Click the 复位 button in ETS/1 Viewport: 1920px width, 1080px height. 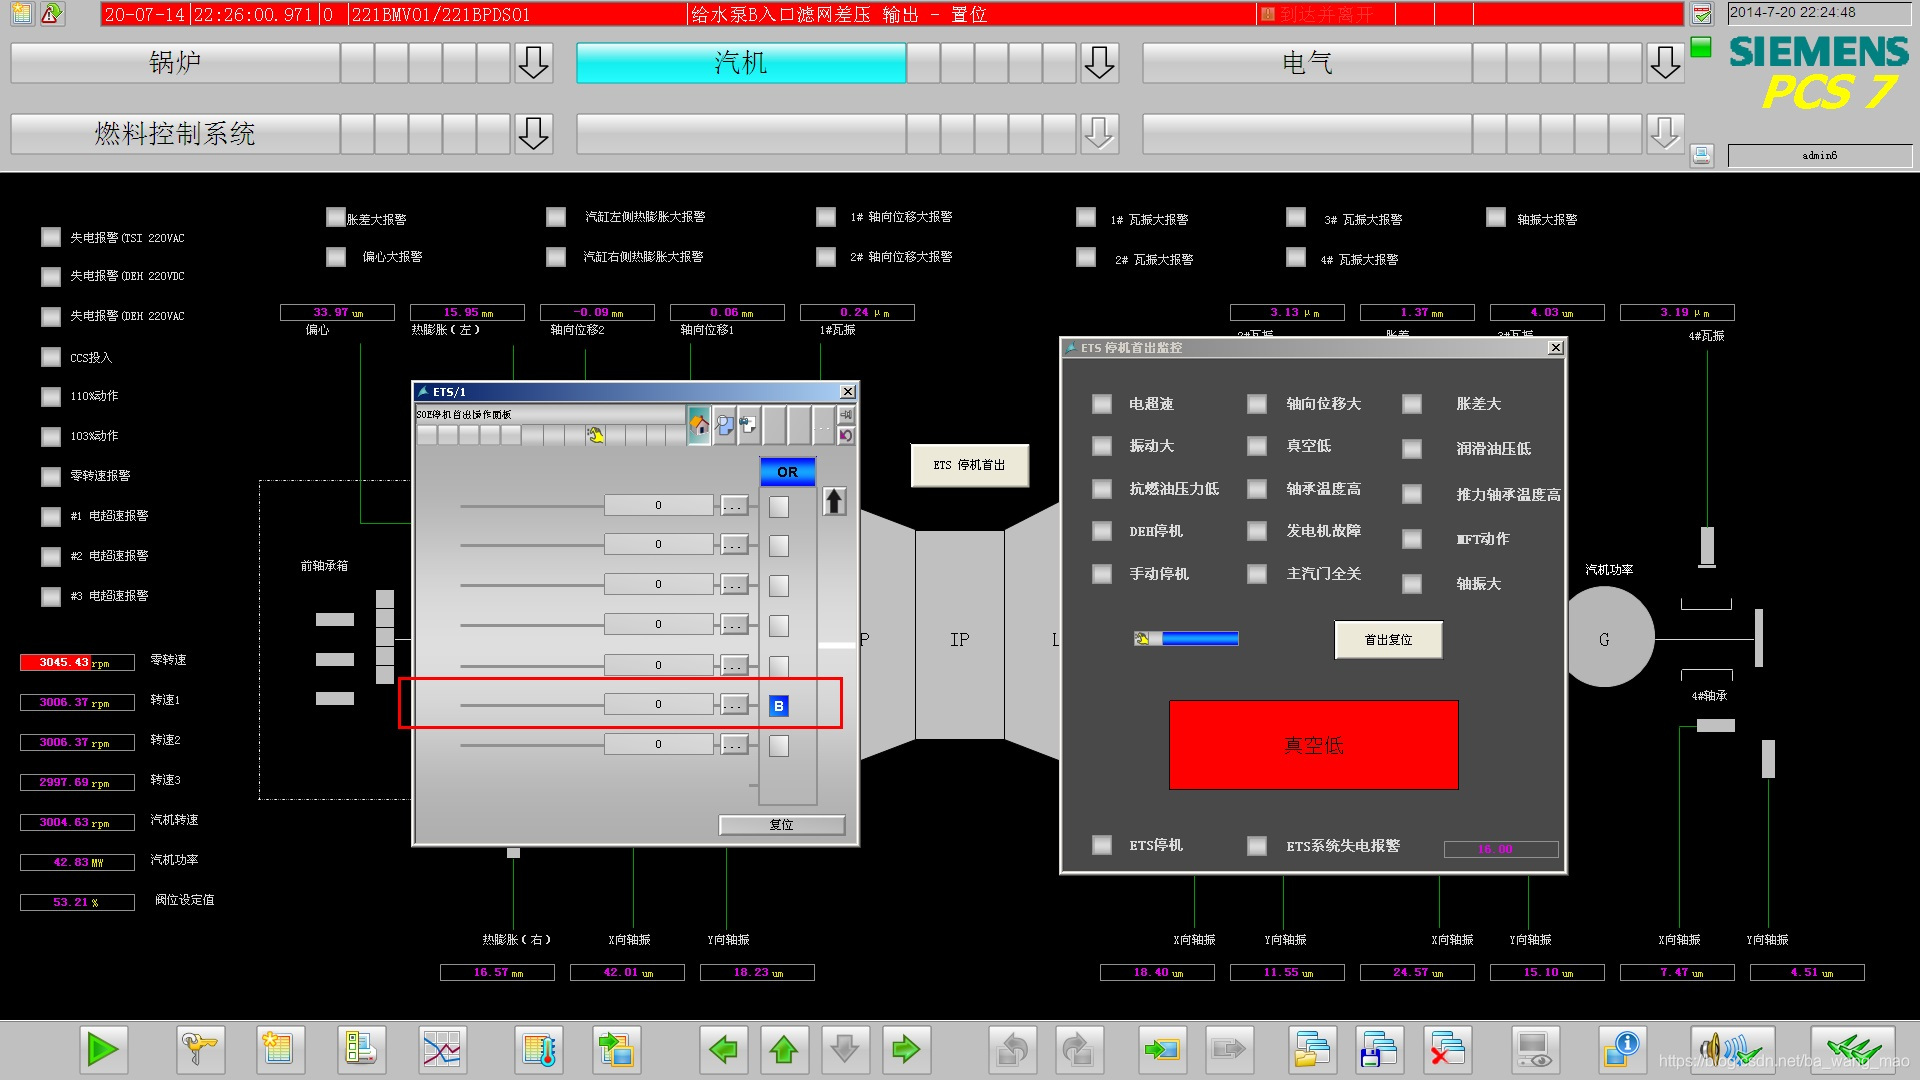pos(781,825)
